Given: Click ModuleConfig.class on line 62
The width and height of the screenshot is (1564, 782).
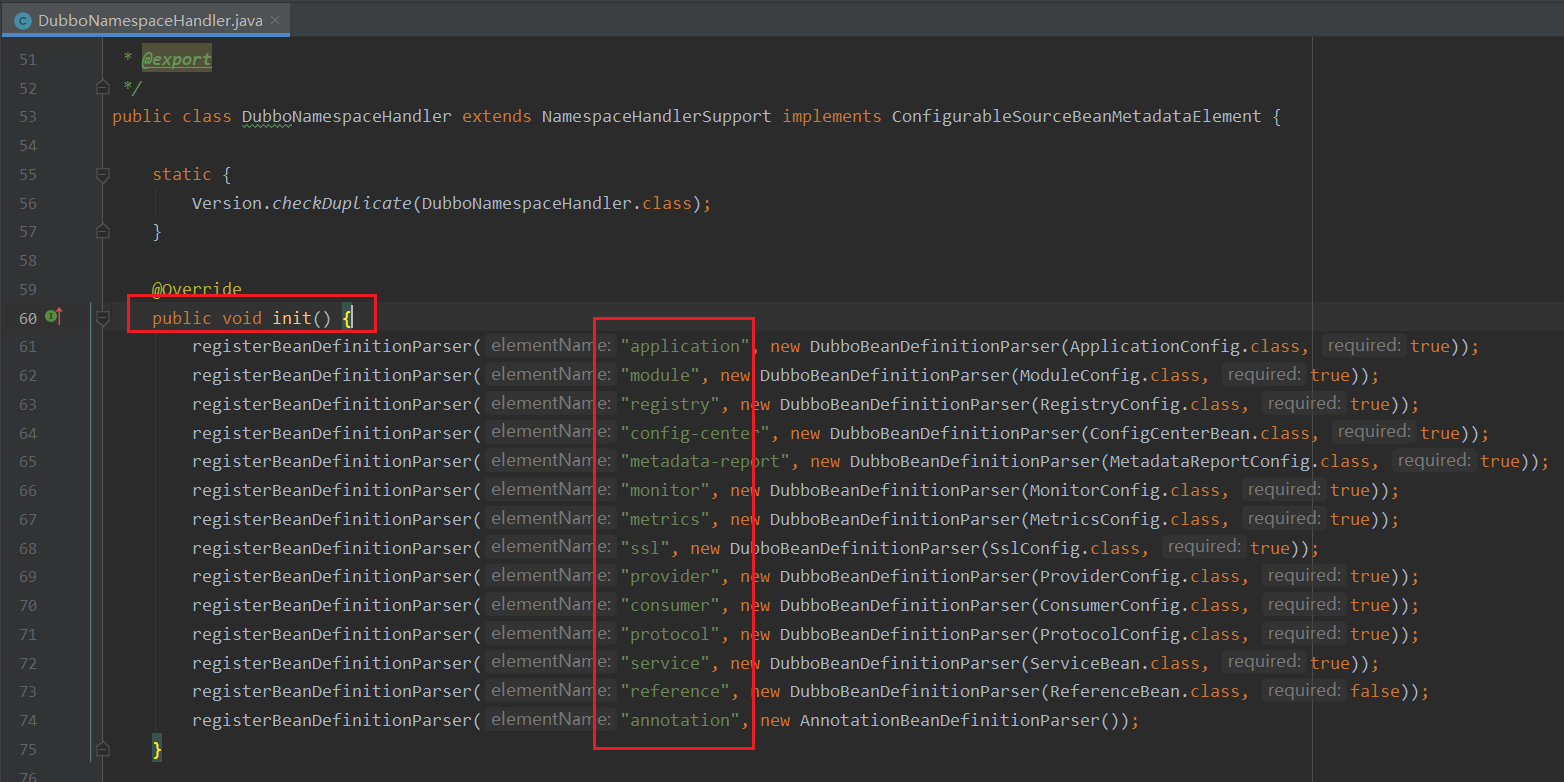Looking at the screenshot, I should 1110,375.
